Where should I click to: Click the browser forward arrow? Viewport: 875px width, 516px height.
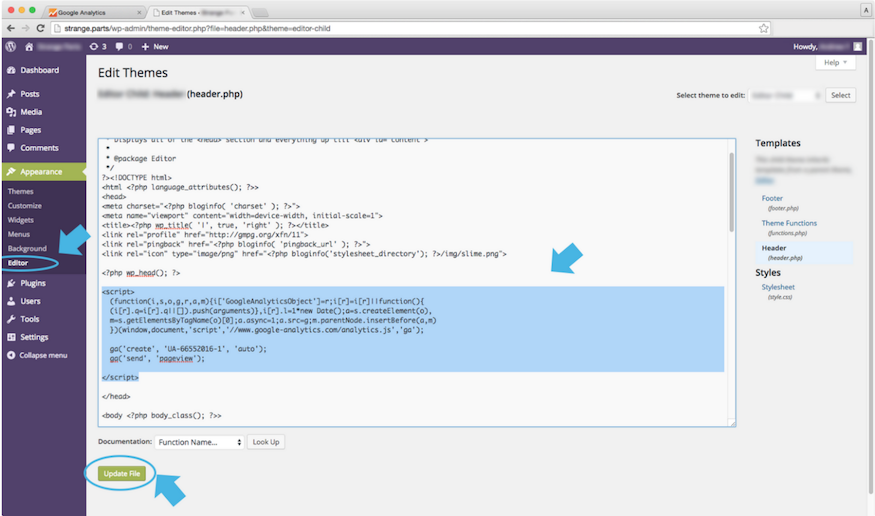tap(26, 28)
